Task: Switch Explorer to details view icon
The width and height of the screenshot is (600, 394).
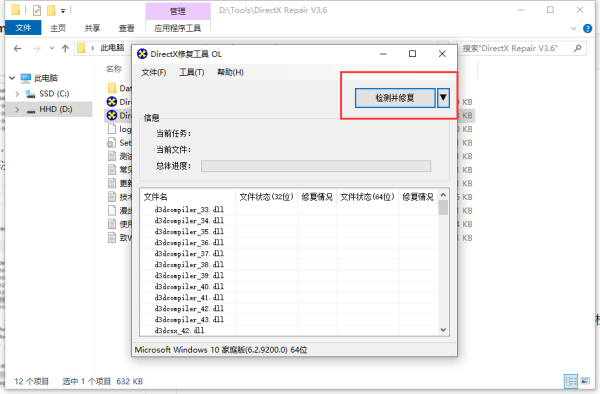Action: pyautogui.click(x=571, y=381)
